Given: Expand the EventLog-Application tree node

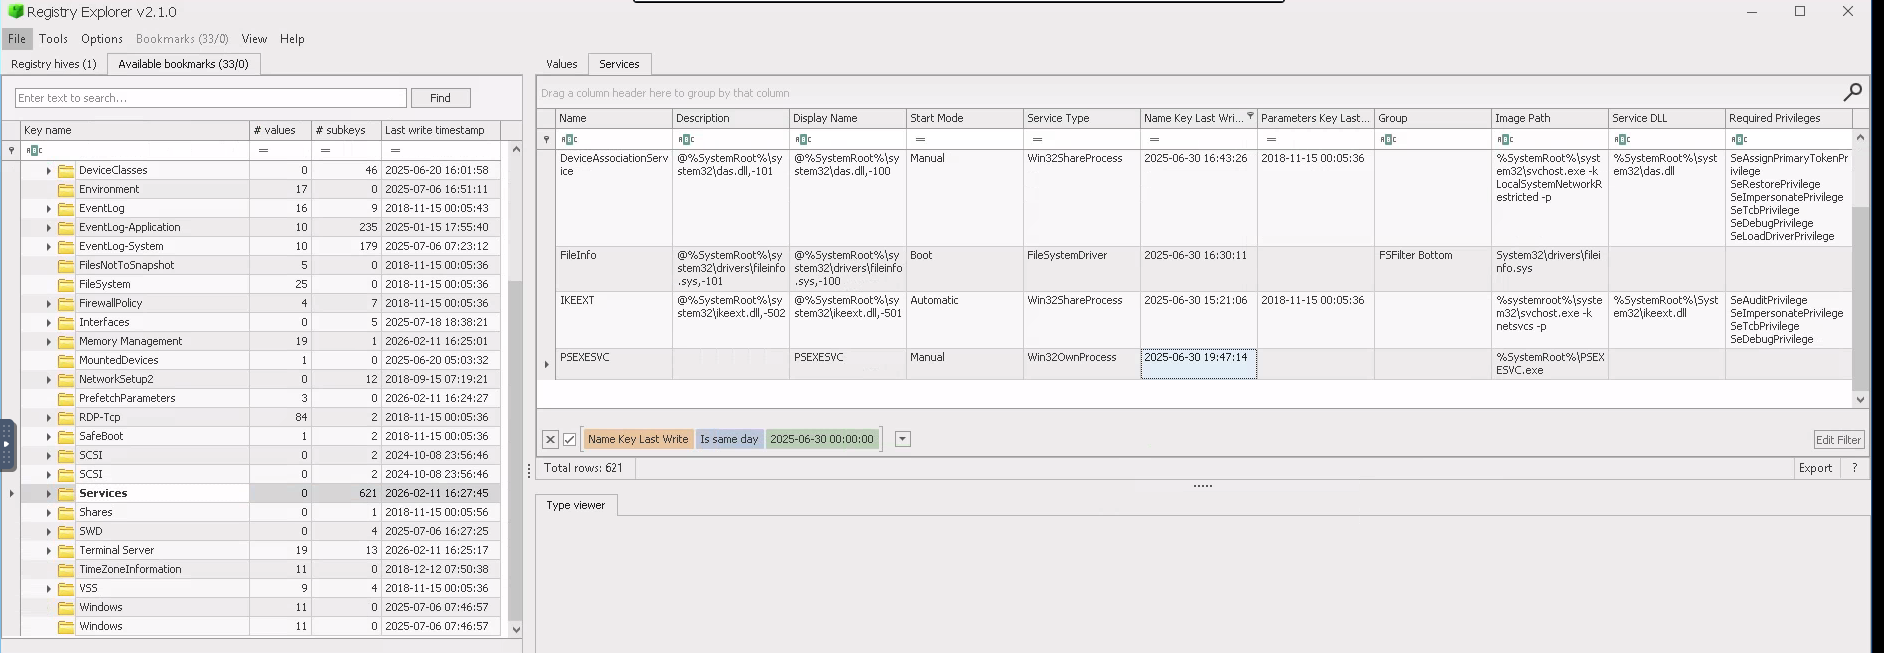Looking at the screenshot, I should (48, 228).
